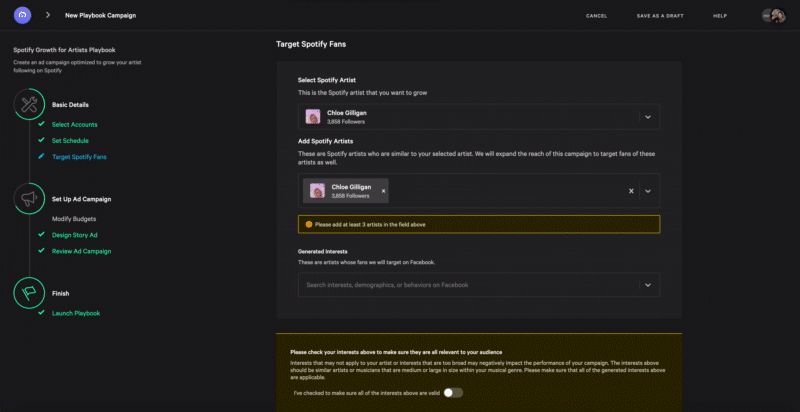Go to the Select Accounts step
The image size is (800, 412).
[75, 124]
